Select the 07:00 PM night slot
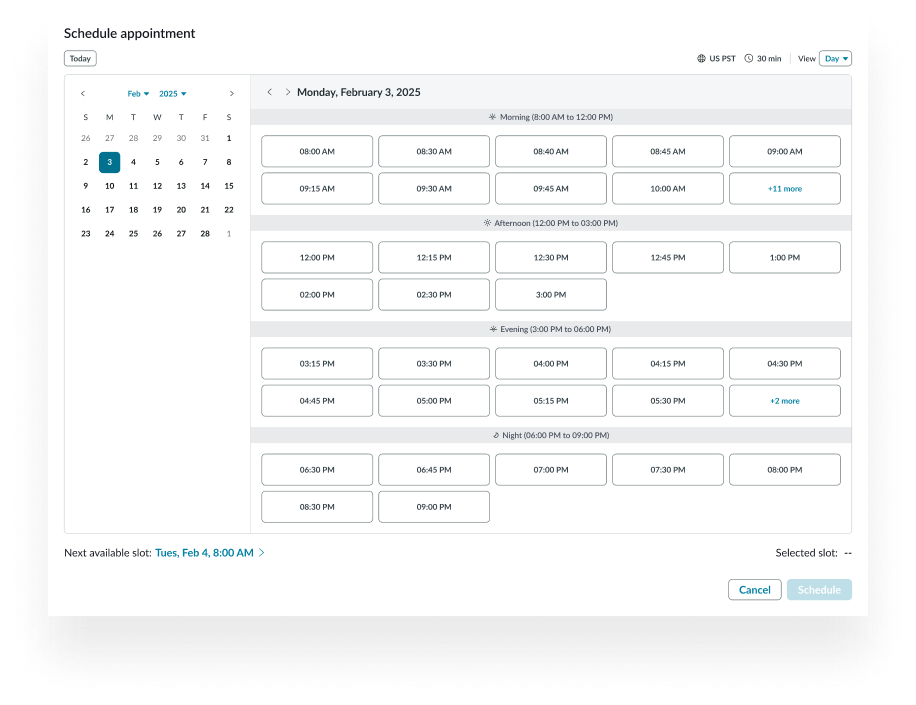916x705 pixels. tap(550, 469)
